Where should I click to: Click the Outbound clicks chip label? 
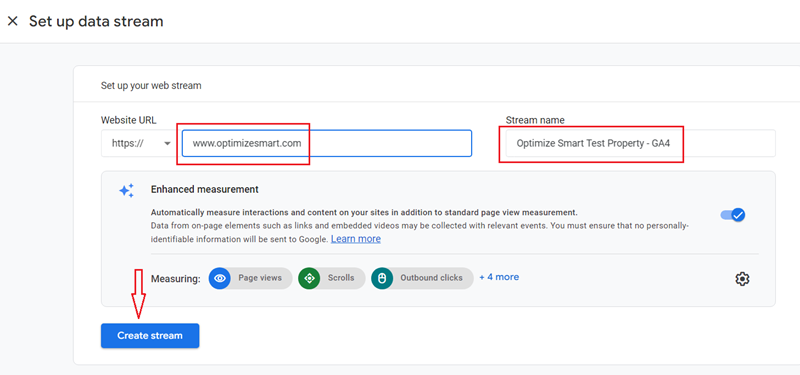point(431,278)
